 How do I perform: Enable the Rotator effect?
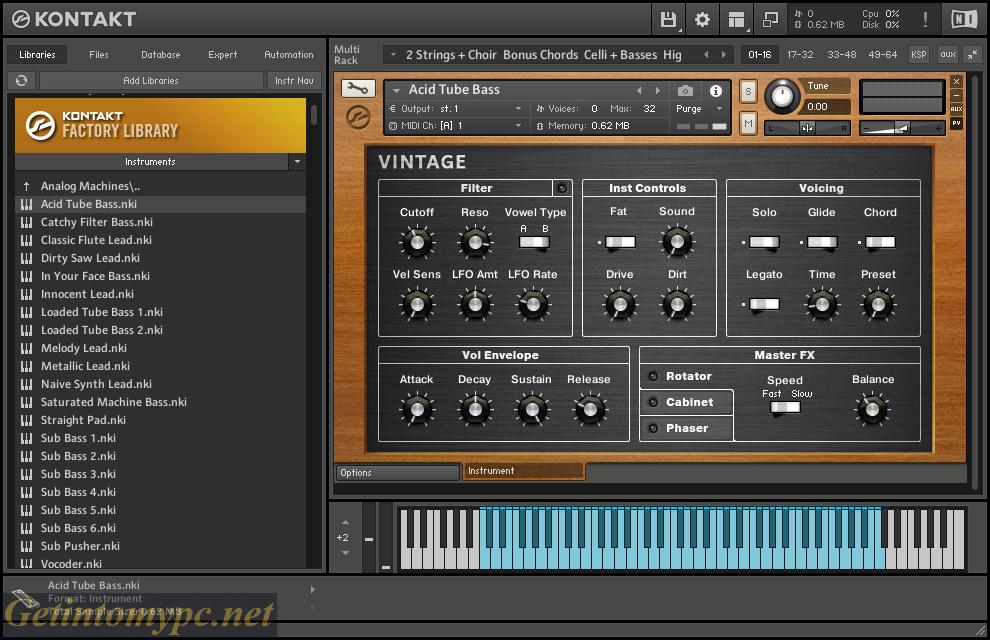coord(653,376)
